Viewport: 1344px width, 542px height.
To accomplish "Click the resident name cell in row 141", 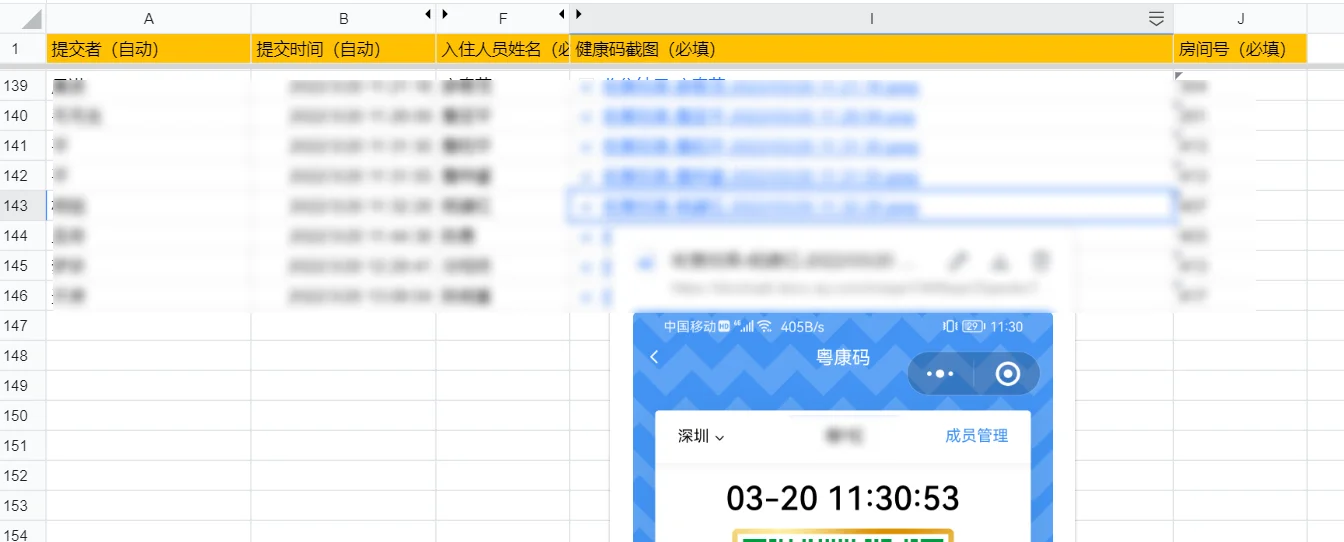I will [x=503, y=146].
